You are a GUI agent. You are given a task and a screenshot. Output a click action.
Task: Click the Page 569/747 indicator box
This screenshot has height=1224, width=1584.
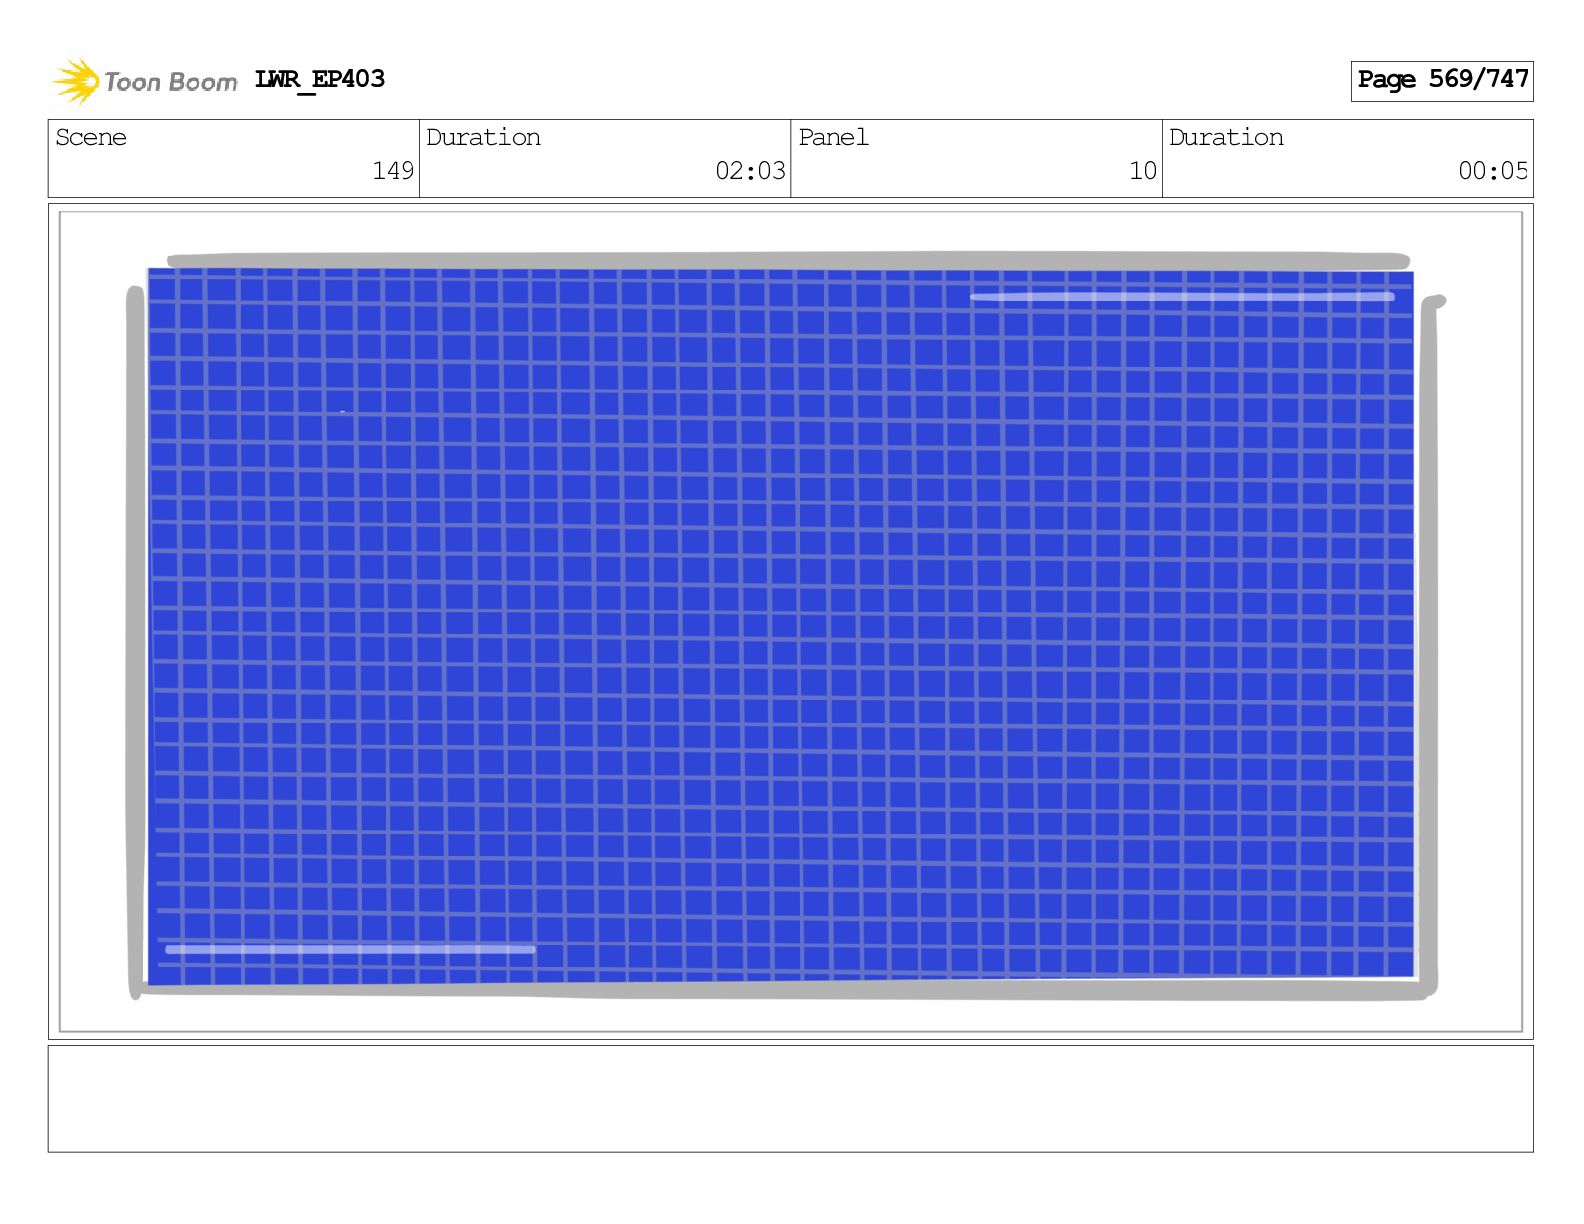click(x=1442, y=81)
